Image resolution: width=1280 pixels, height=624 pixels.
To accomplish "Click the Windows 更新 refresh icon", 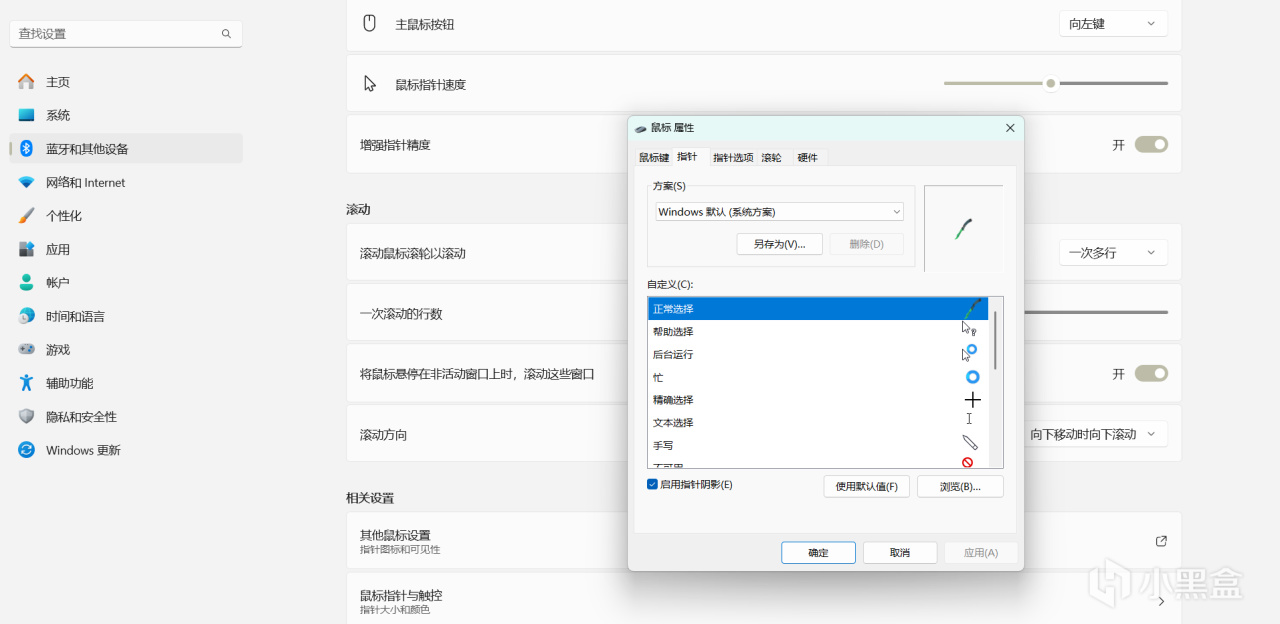I will click(26, 450).
